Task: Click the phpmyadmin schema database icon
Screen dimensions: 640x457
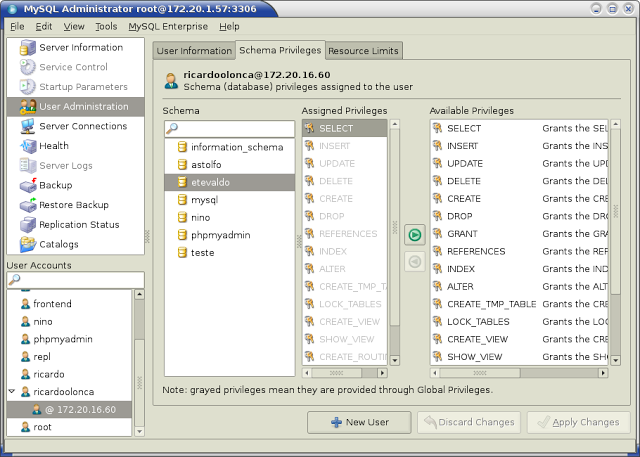Action: 182,235
